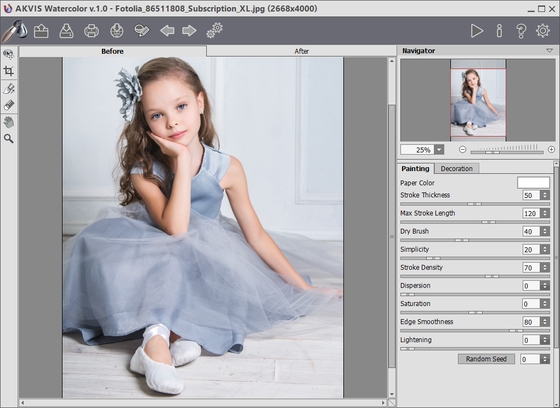This screenshot has height=408, width=560.
Task: Collapse the Navigator panel triangle
Action: coord(550,51)
